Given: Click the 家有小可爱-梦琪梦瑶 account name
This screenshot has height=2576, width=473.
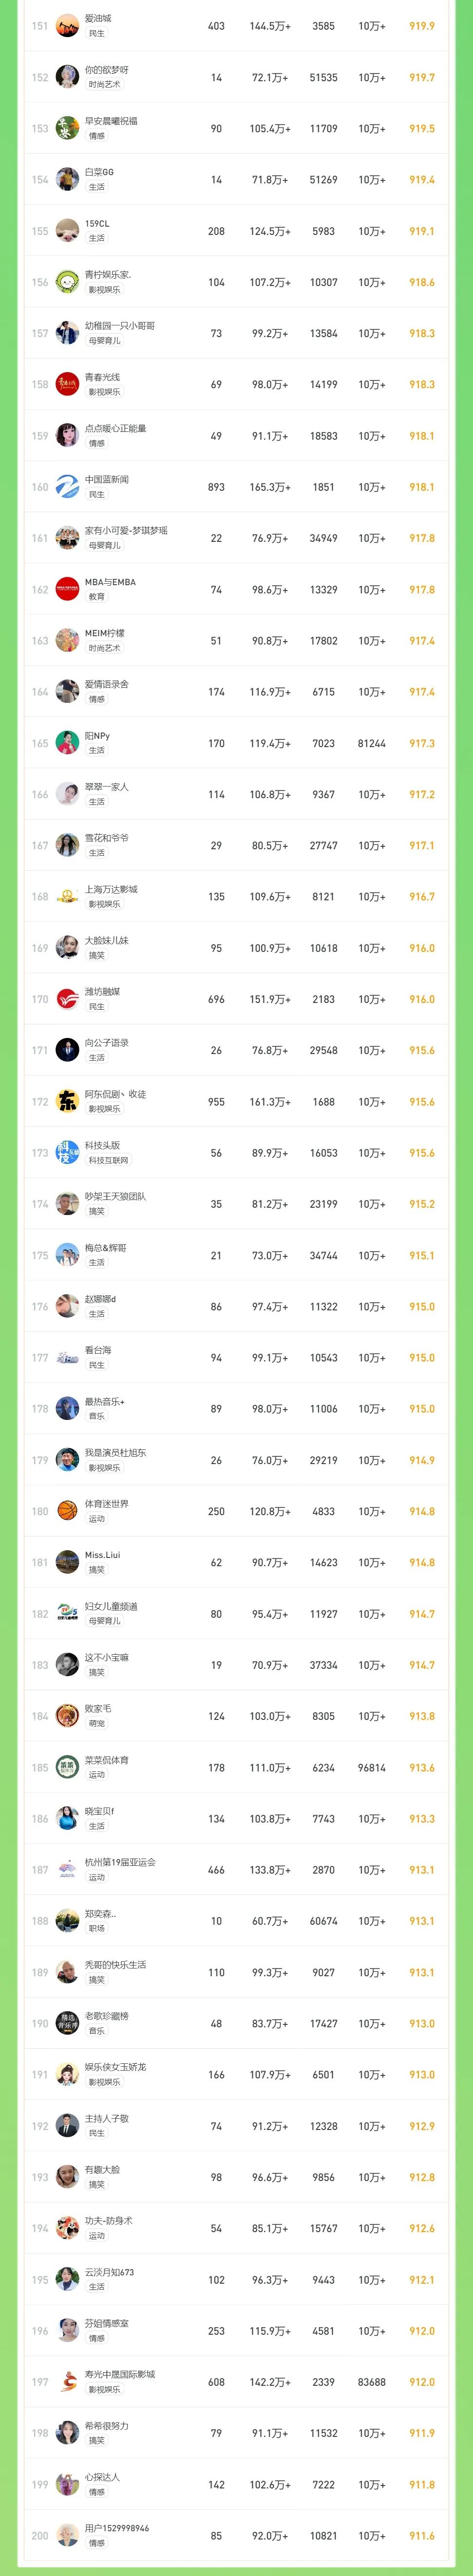Looking at the screenshot, I should 126,530.
